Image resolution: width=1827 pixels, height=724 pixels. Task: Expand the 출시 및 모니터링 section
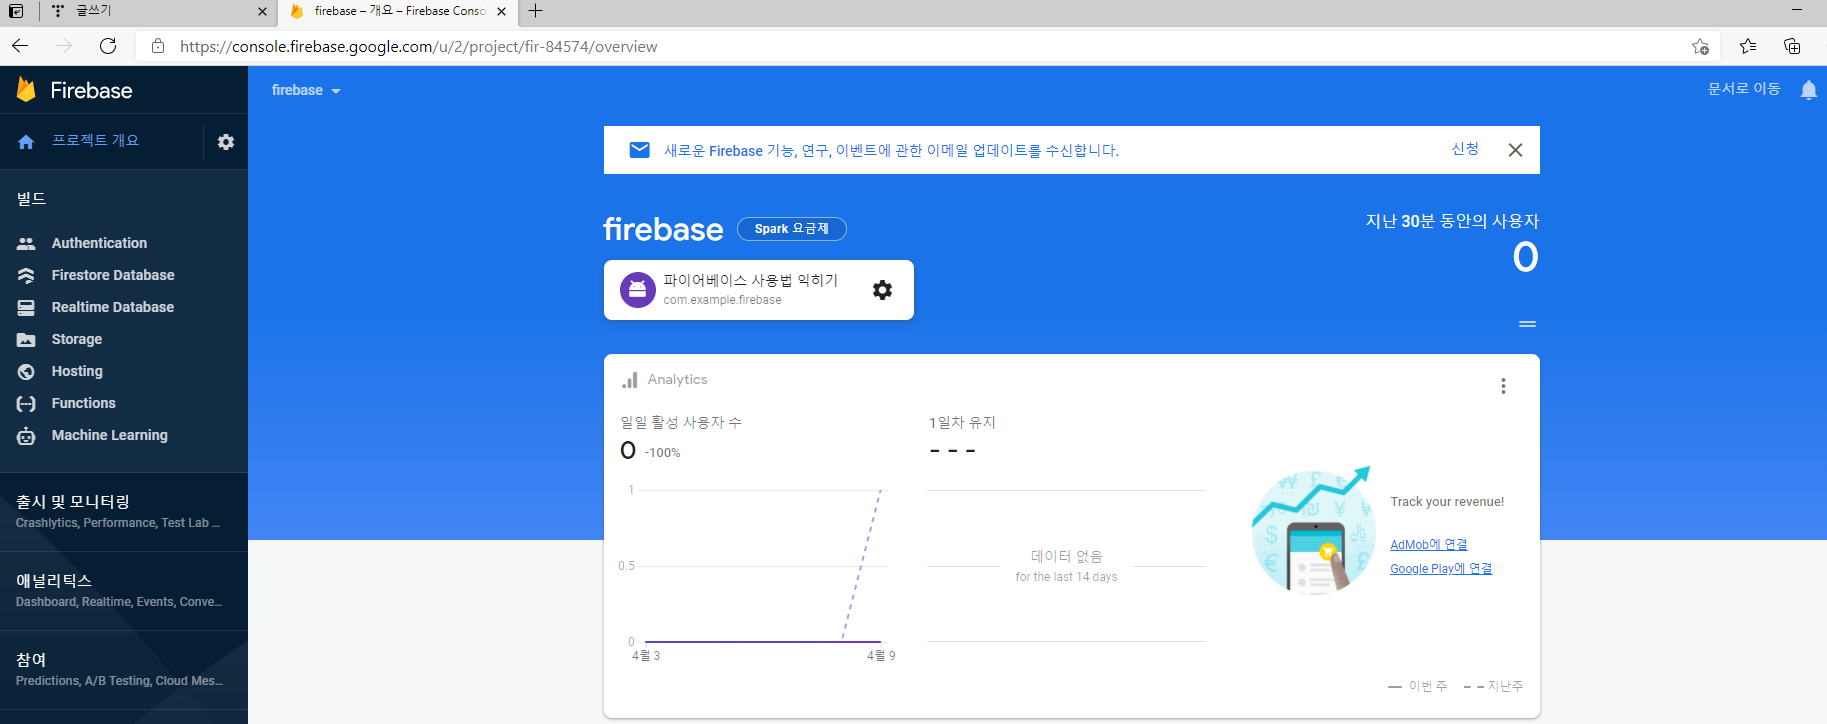pos(124,511)
